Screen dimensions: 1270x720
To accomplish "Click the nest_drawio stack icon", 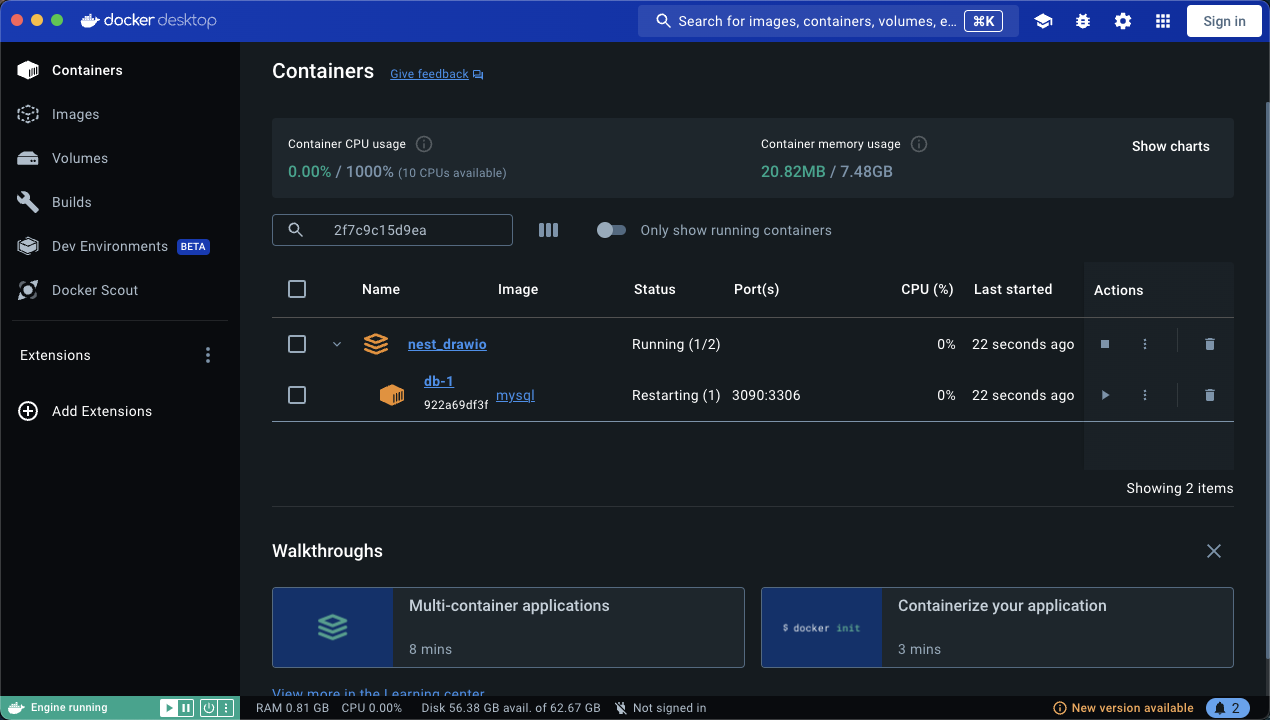I will [x=375, y=344].
